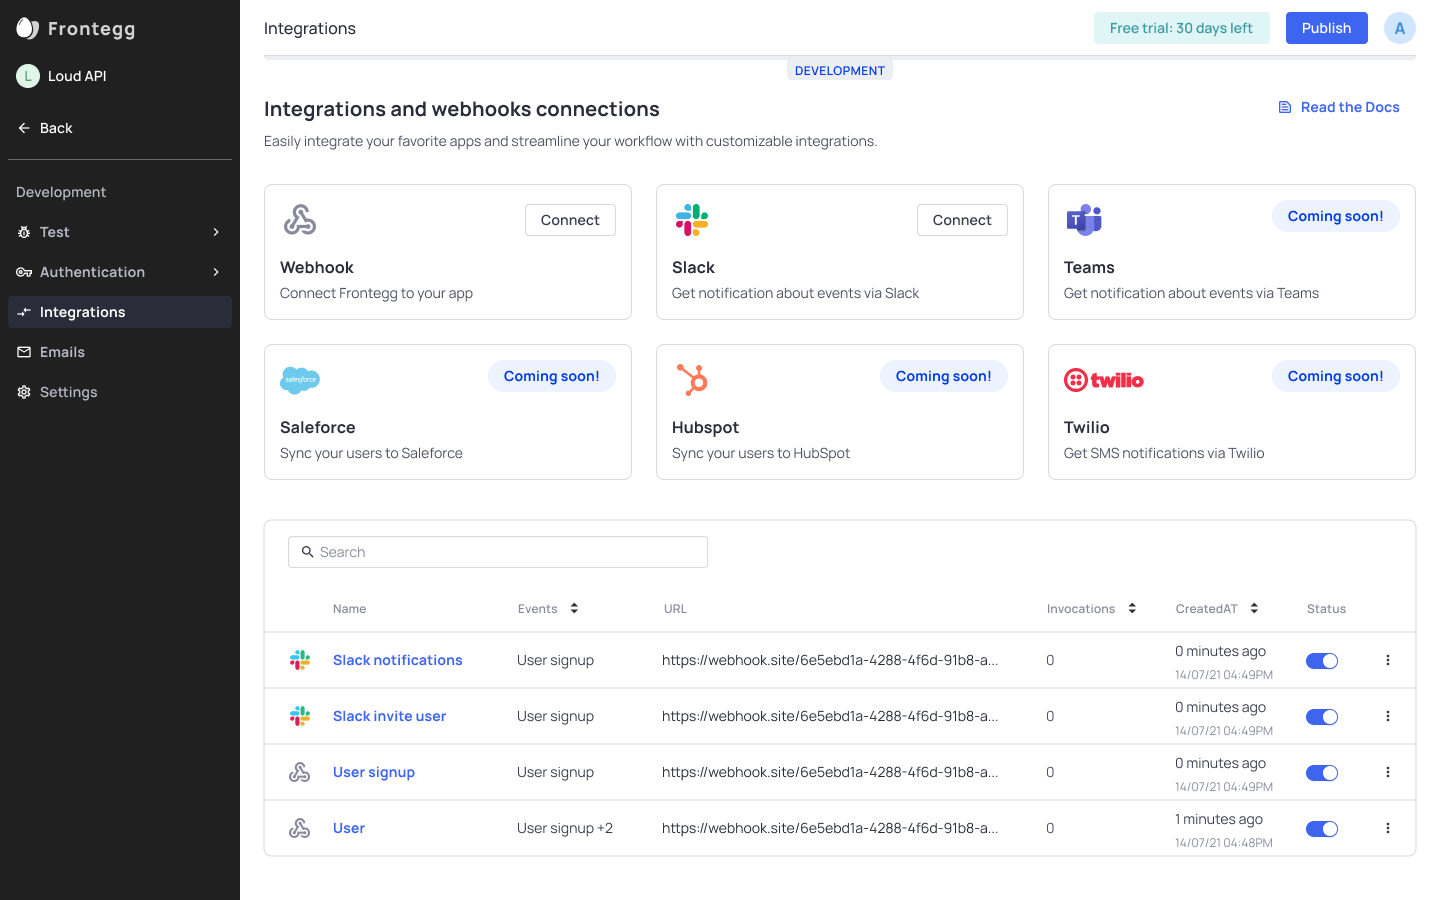Click Coming soon badge on Saleforce card
This screenshot has width=1440, height=900.
tap(552, 376)
